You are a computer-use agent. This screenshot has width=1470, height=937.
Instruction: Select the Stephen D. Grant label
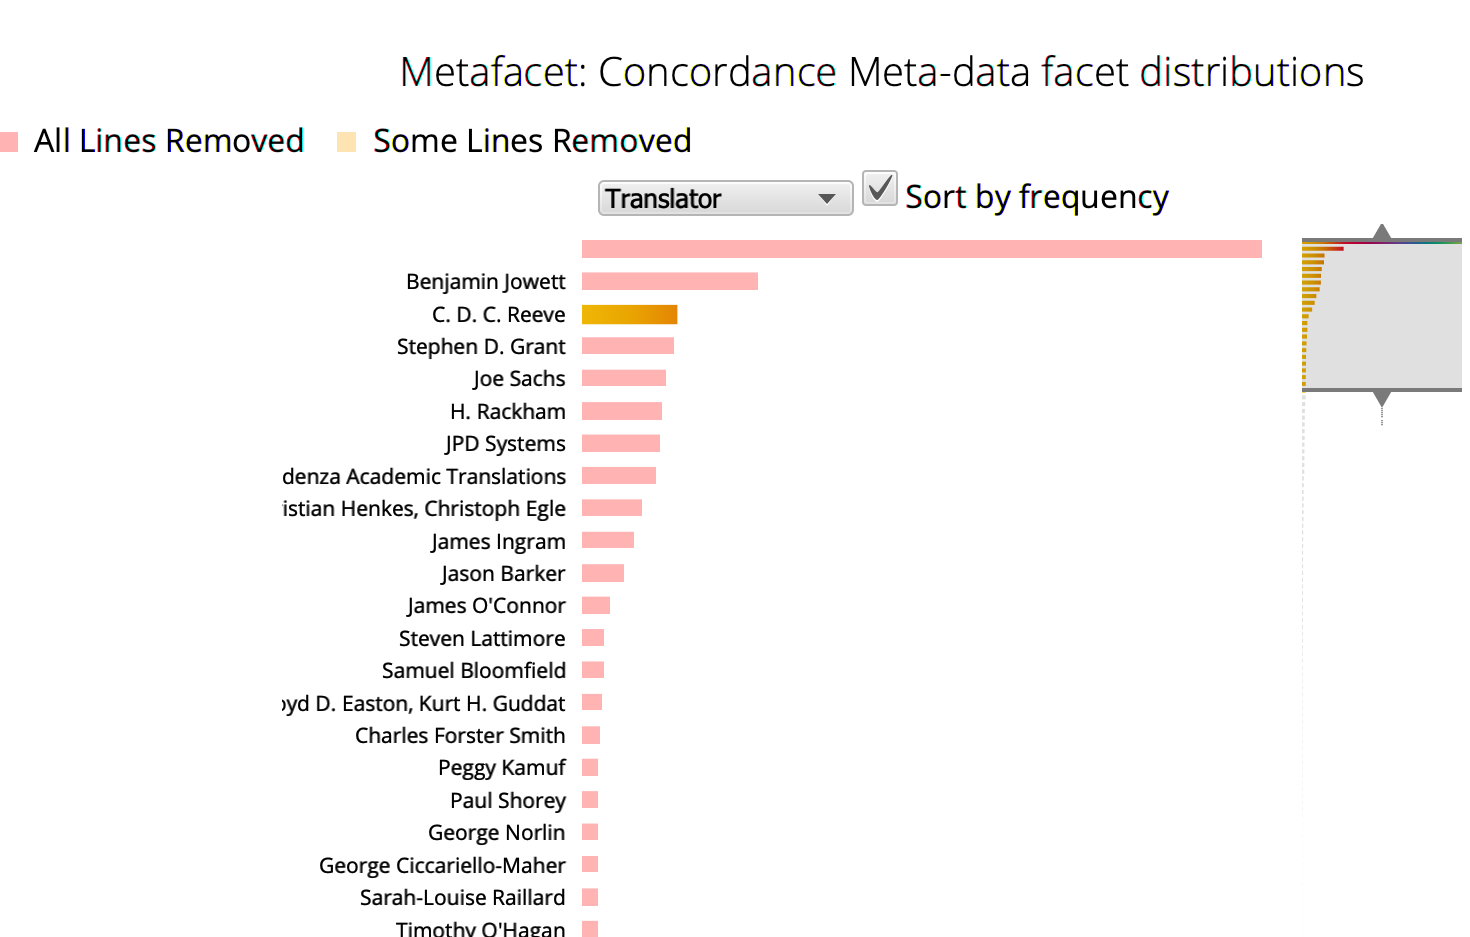[481, 347]
